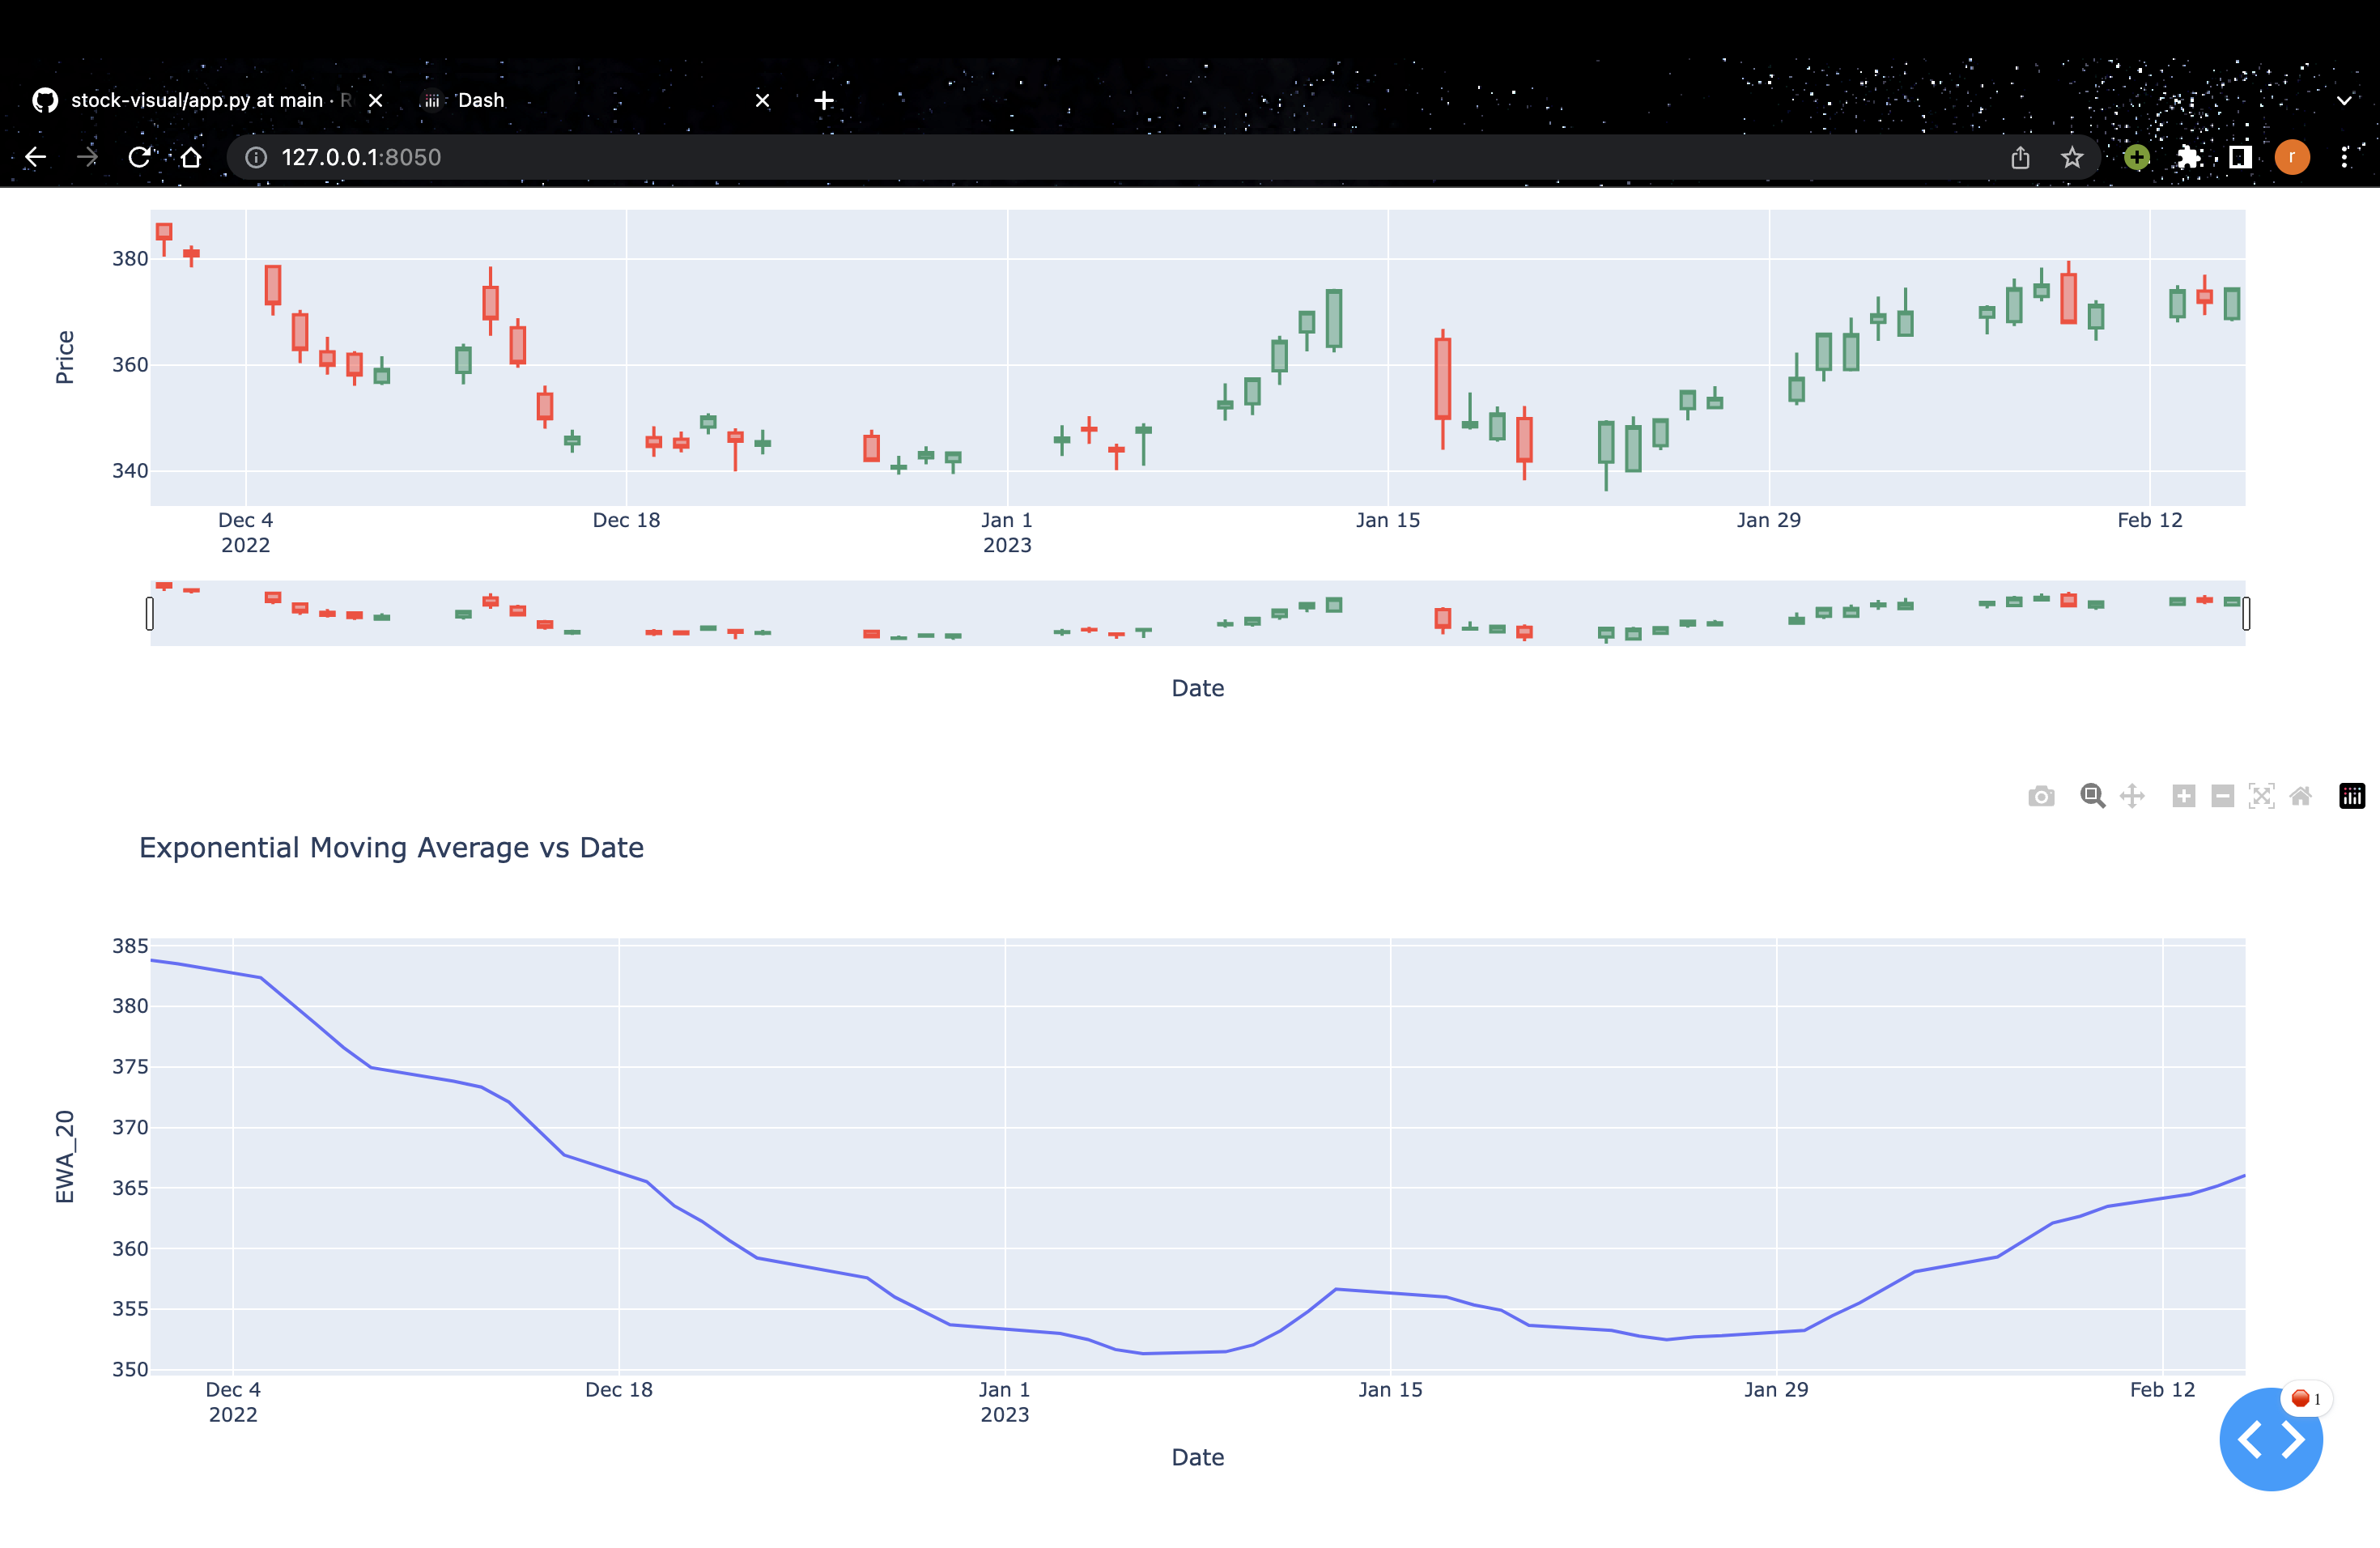Click the 'Dec 18' tick on the EMA chart
The height and width of the screenshot is (1548, 2380).
click(x=618, y=1390)
